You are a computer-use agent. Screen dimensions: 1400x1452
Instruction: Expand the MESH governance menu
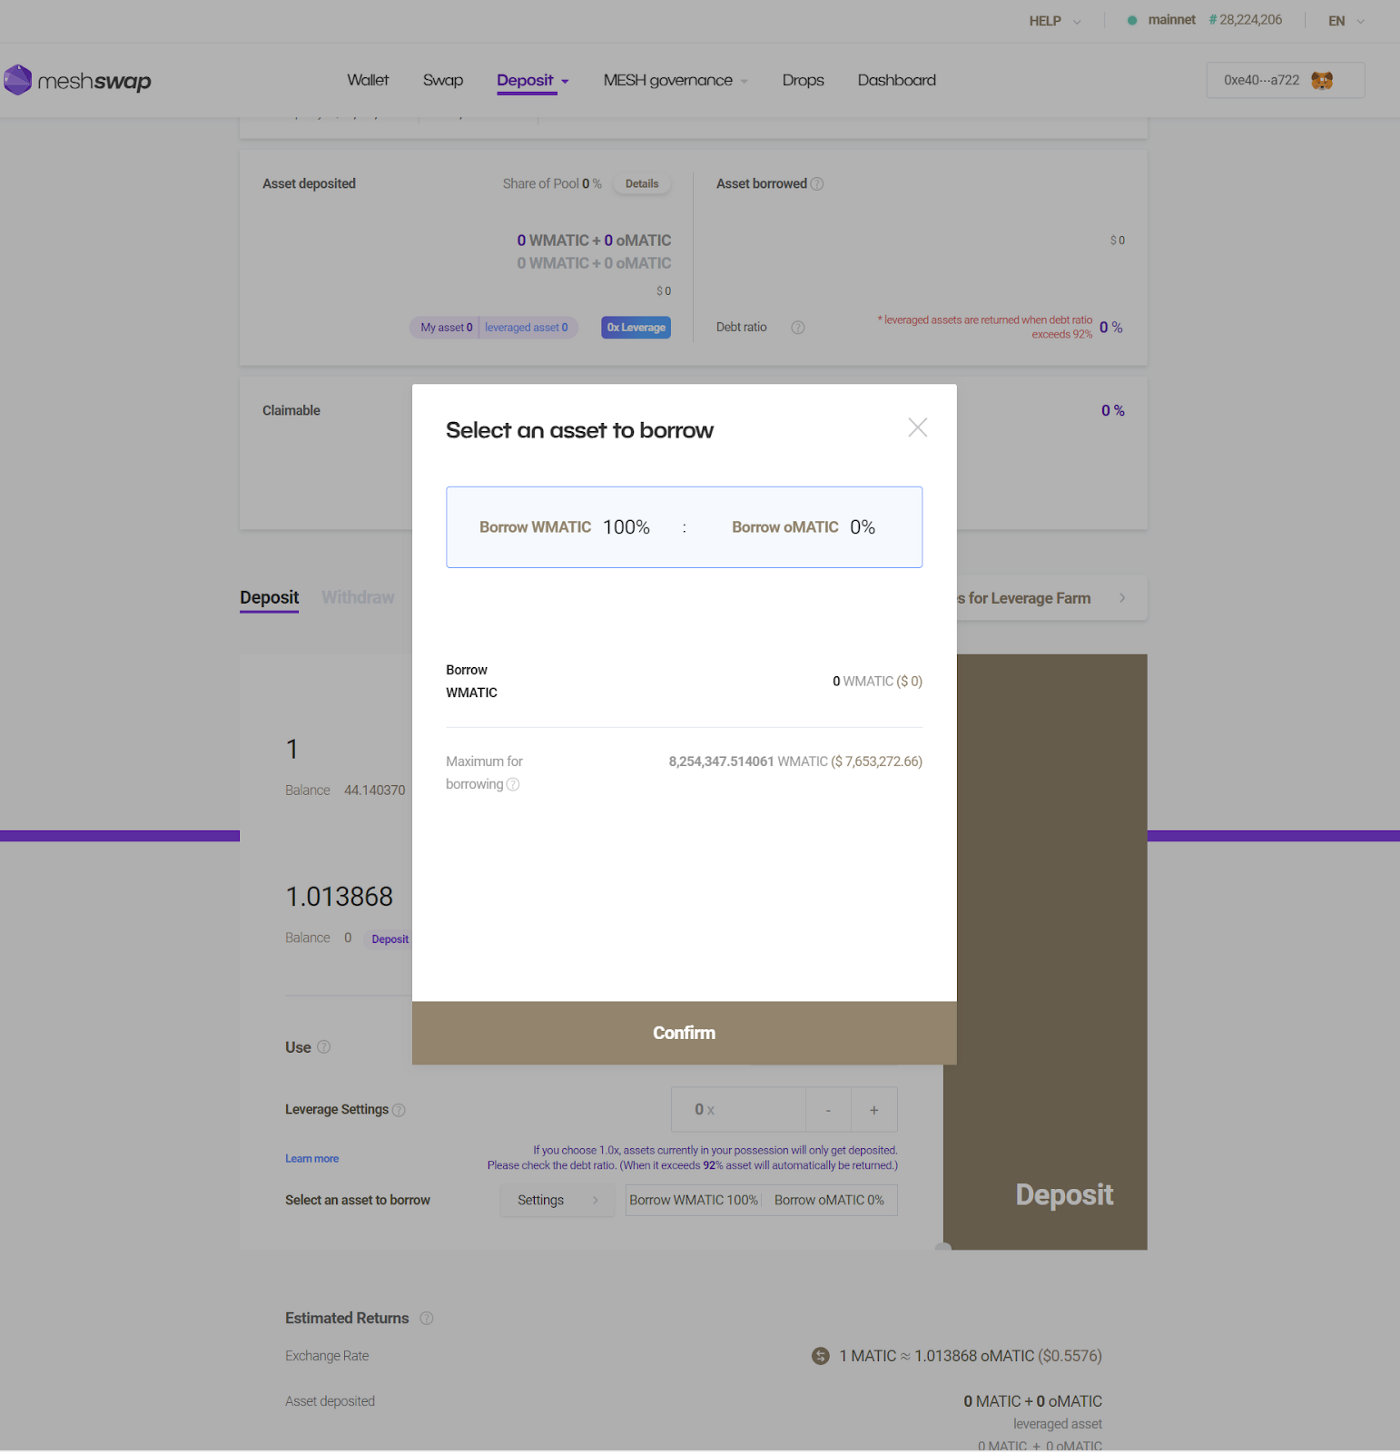(x=675, y=80)
